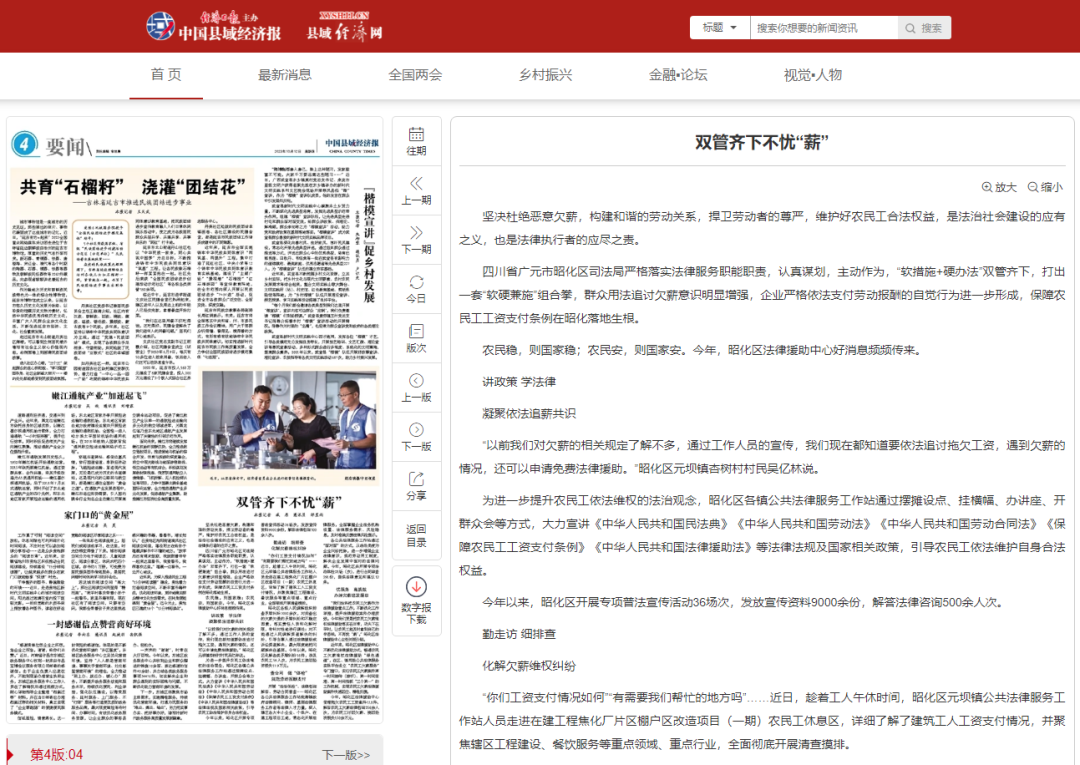1080x765 pixels.
Task: Click the 县域经济网 logo
Action: pos(344,27)
